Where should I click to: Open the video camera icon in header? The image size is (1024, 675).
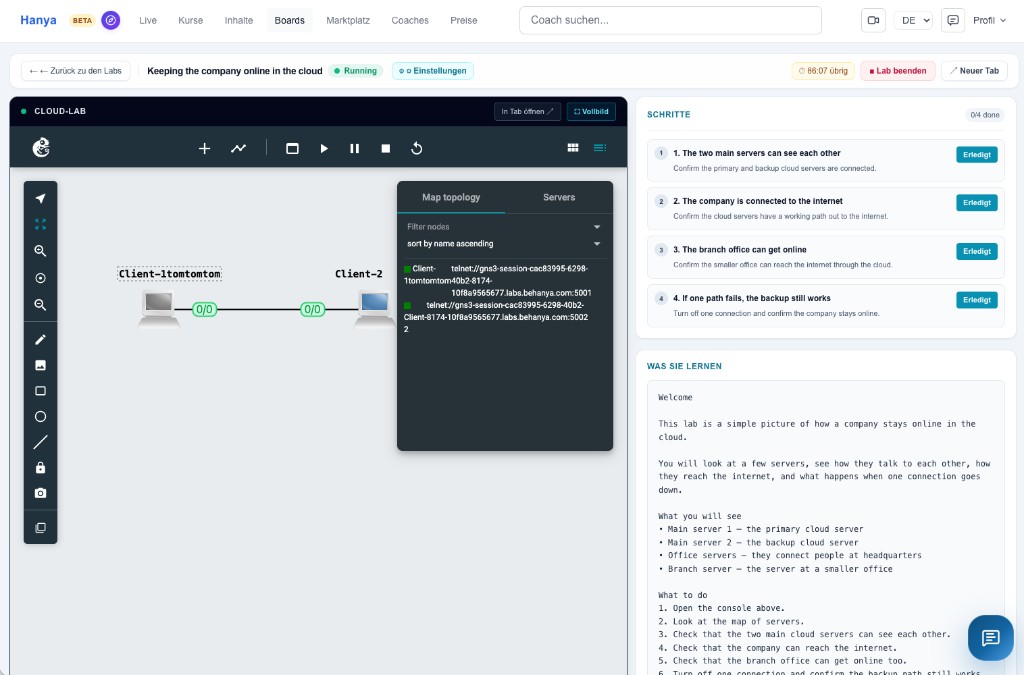coord(873,20)
